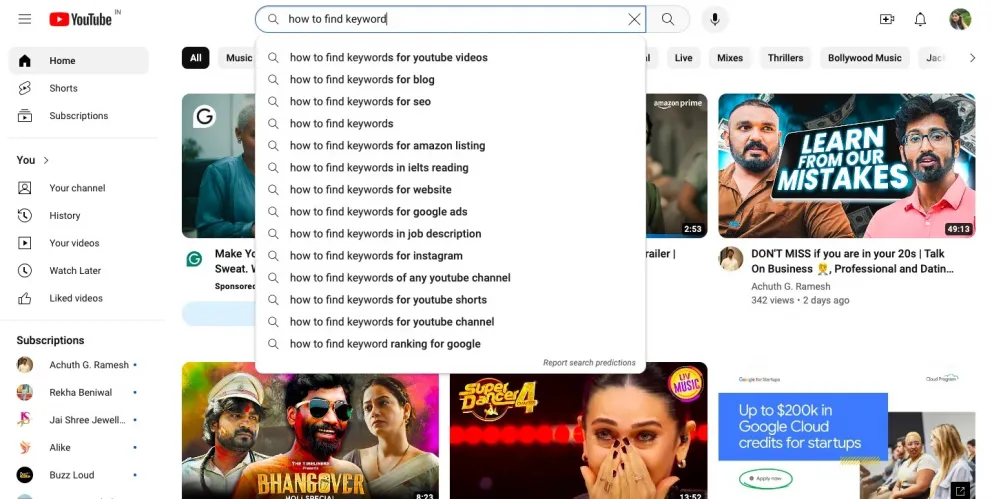Select the Thrillers filter chip
992x499 pixels.
(x=785, y=58)
